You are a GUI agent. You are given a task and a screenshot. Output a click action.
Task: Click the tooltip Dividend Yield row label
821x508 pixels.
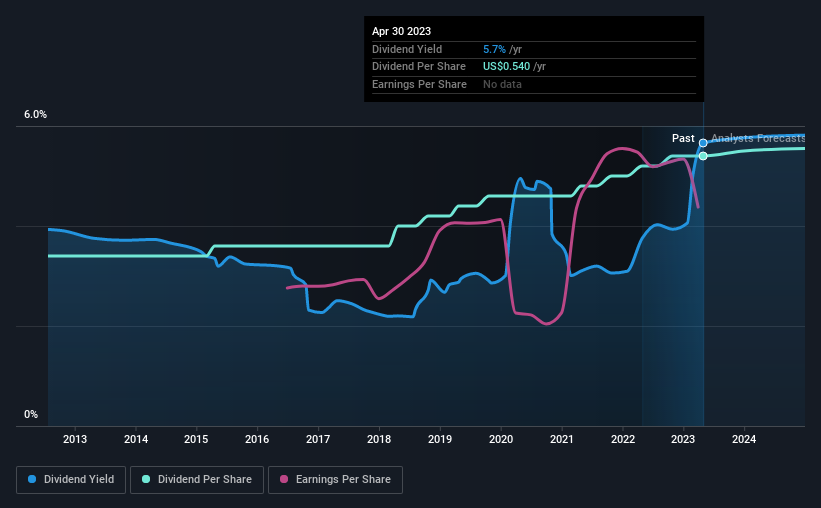coord(407,49)
